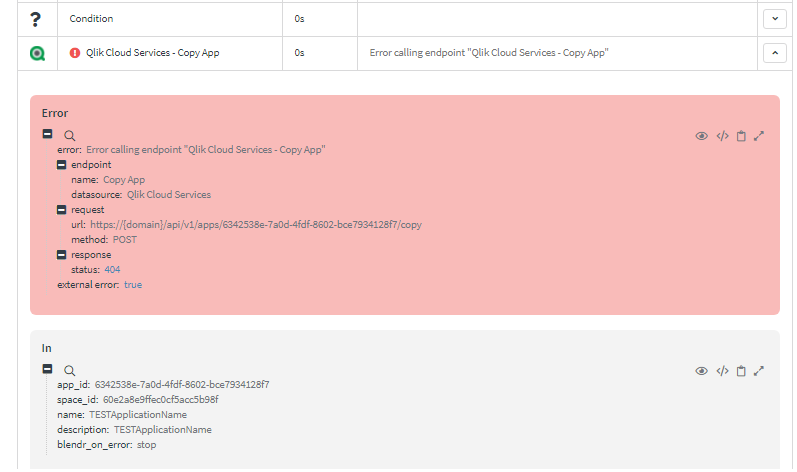Viewport: 797px width, 472px height.
Task: Collapse the Qlik Copy App row details
Action: point(774,53)
